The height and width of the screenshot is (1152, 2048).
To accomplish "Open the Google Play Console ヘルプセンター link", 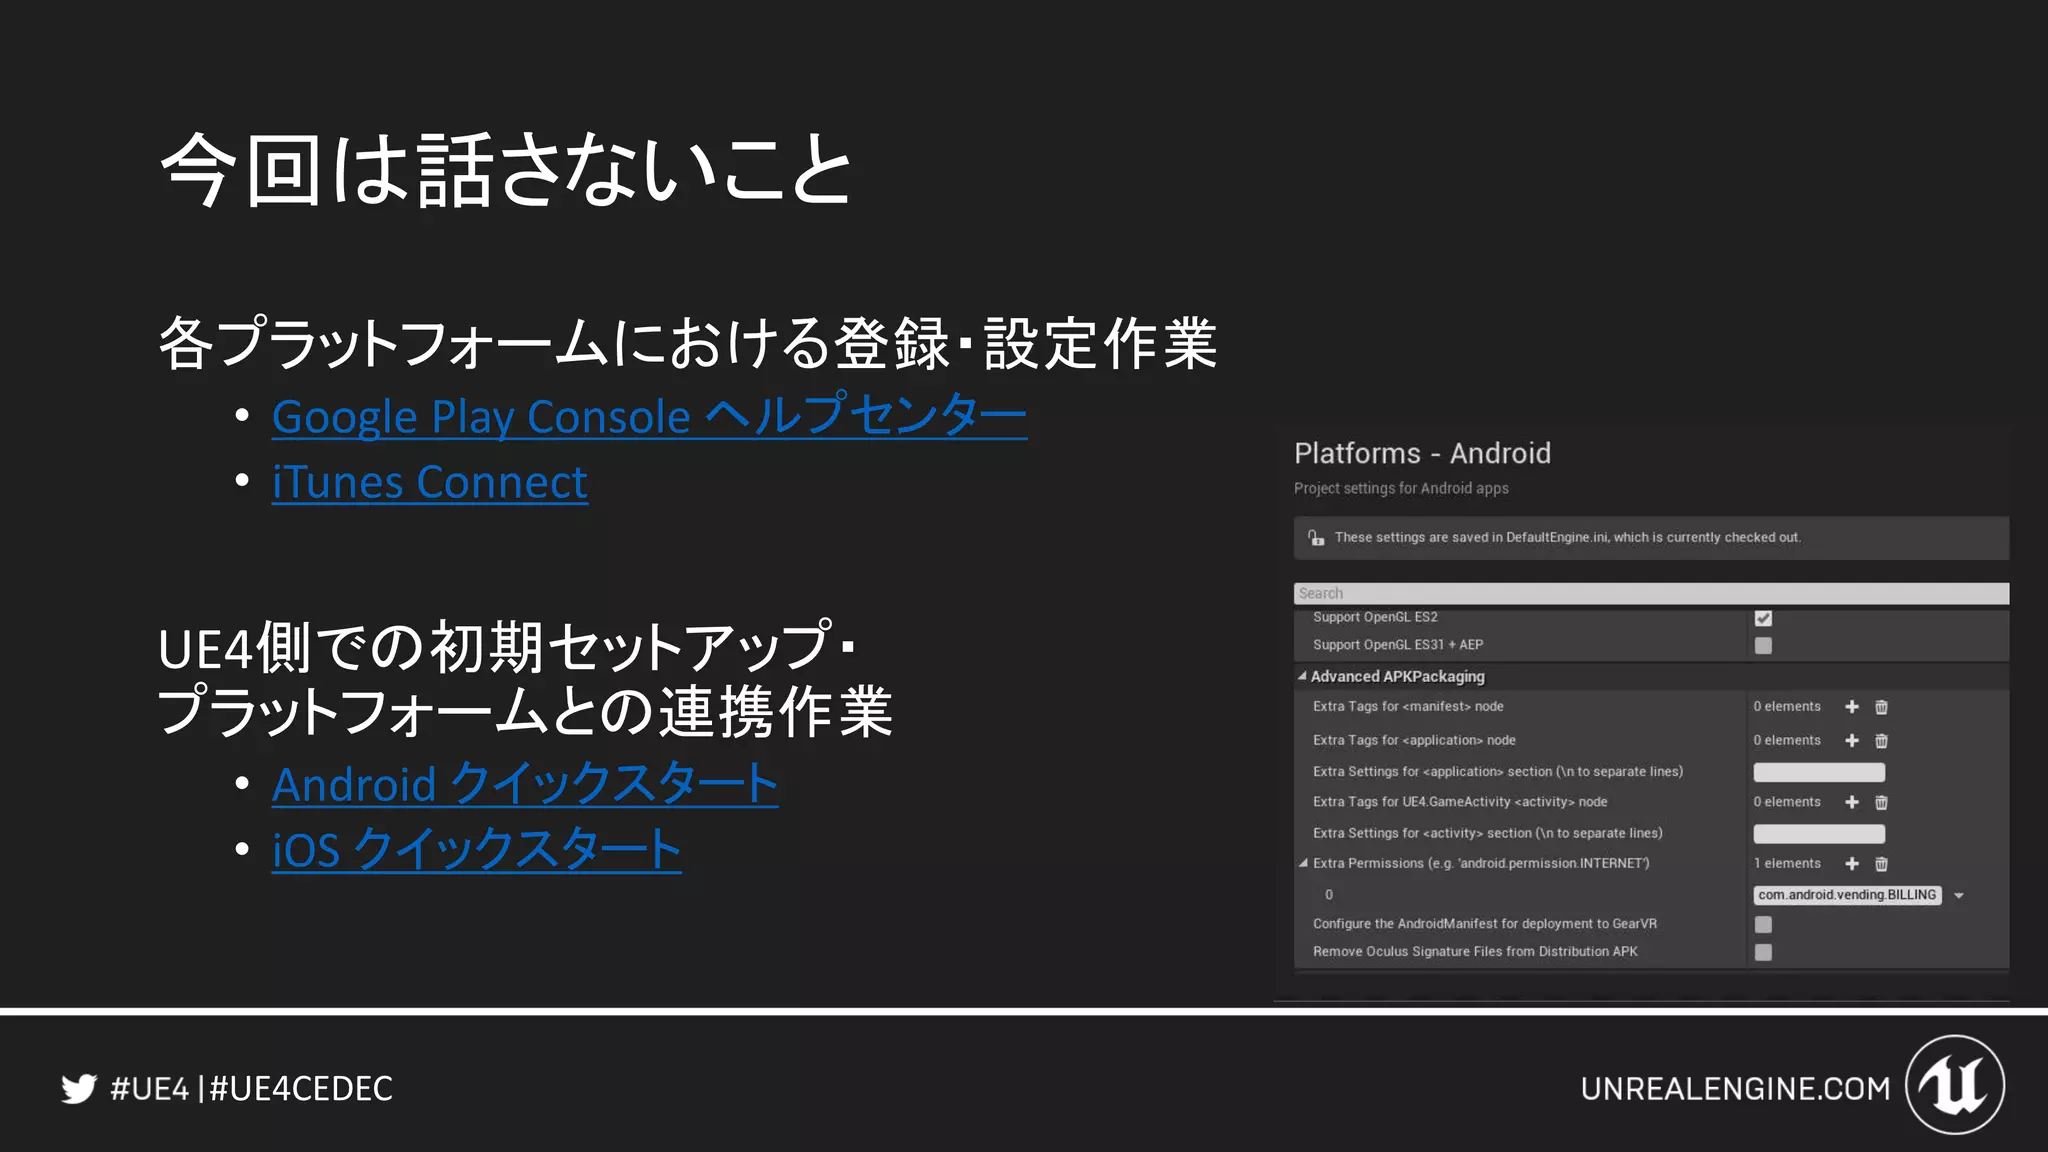I will coord(649,415).
